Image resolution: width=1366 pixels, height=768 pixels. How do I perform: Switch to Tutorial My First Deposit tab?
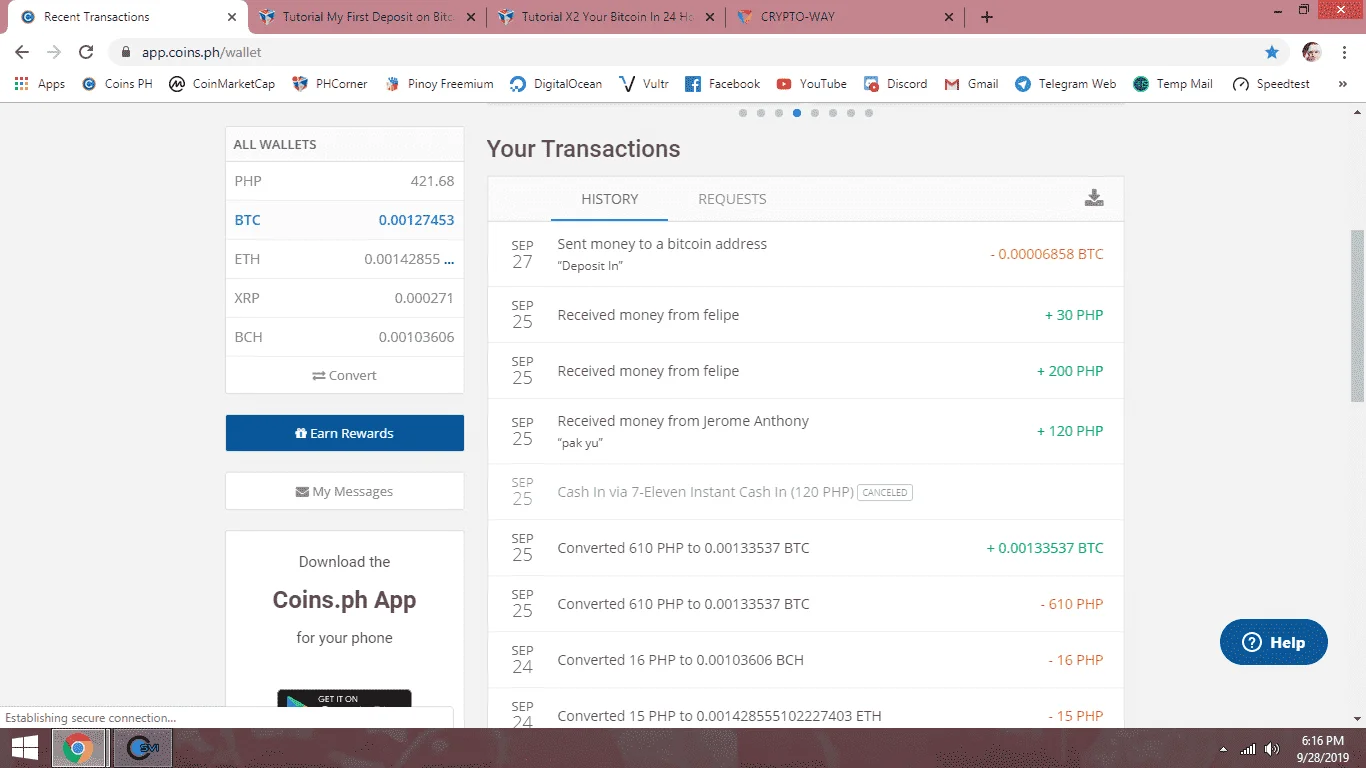[367, 17]
